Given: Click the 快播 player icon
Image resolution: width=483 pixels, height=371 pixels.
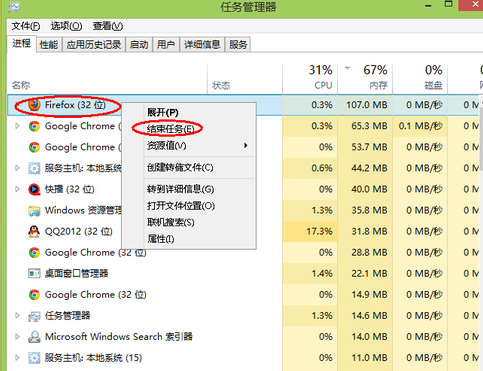Looking at the screenshot, I should (34, 189).
